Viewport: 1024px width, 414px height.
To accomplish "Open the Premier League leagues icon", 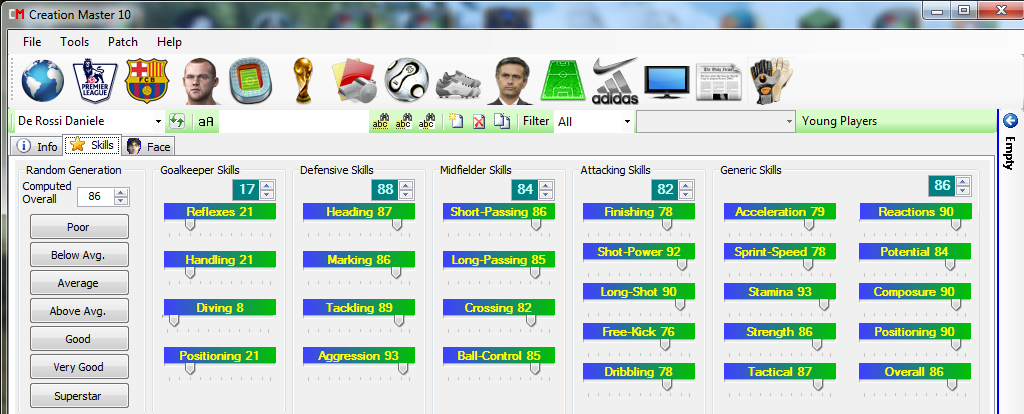I will pos(95,80).
